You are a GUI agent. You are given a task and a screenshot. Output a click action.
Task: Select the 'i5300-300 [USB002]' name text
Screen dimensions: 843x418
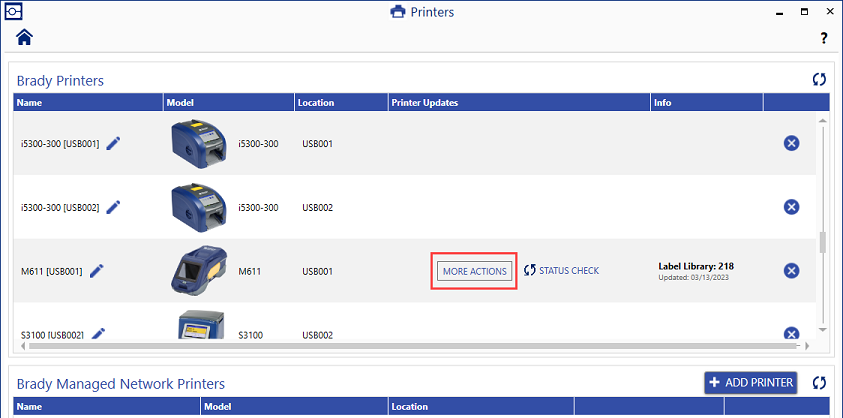tap(60, 207)
